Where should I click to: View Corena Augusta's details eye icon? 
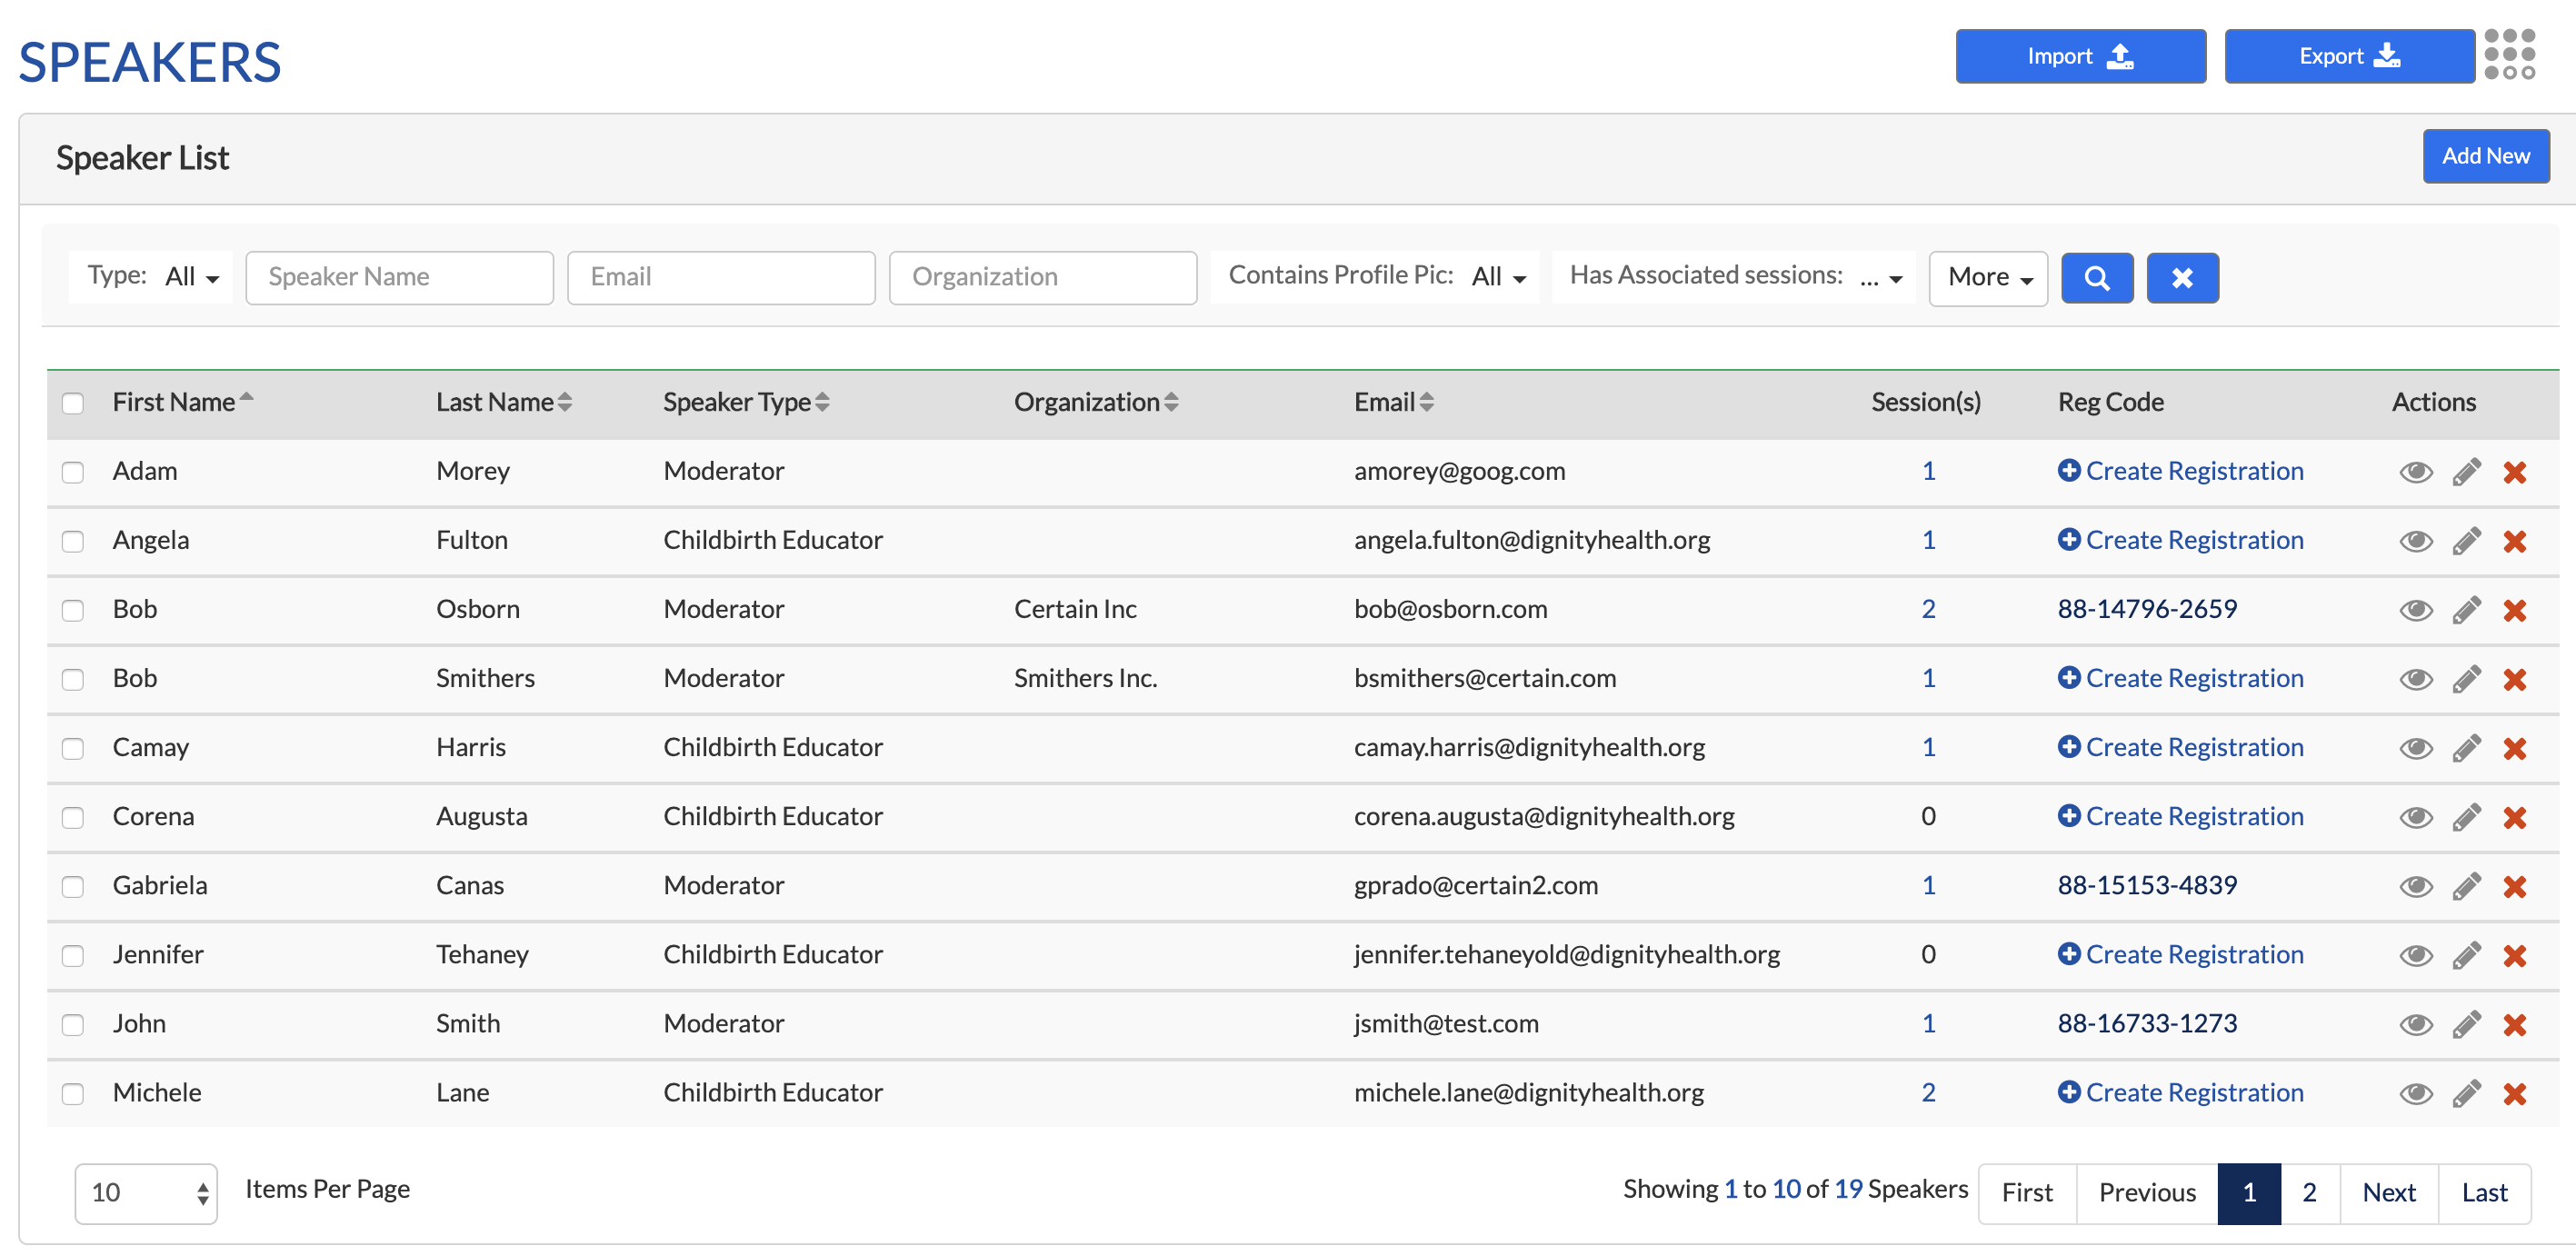[x=2416, y=817]
